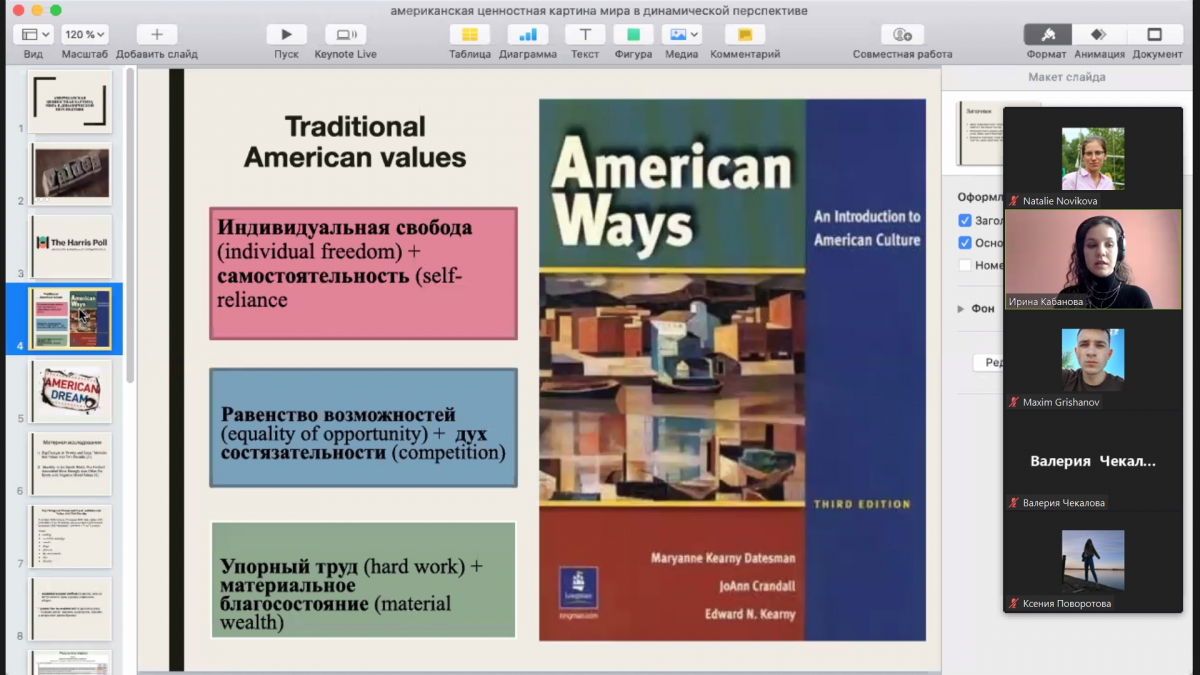Add a comment with Комментарий
Screen dimensions: 1200x675
(744, 35)
